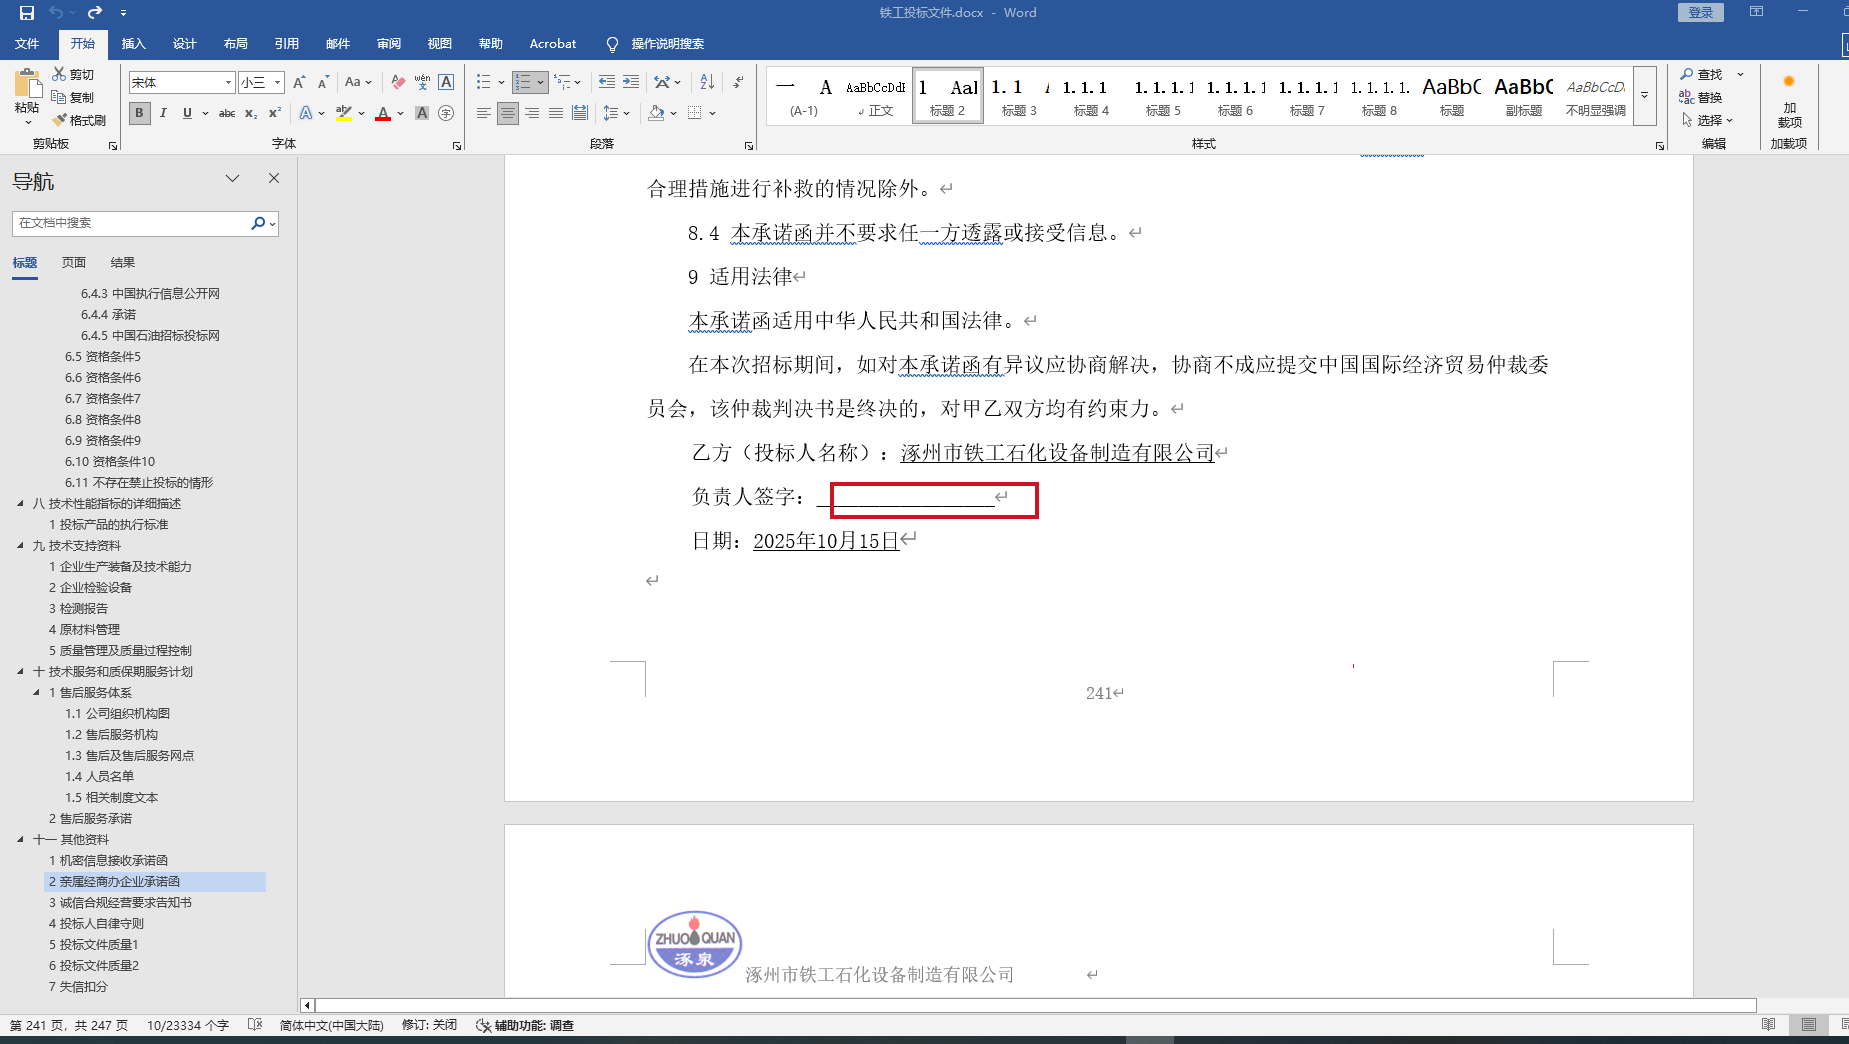Screen dimensions: 1849x1044
Task: Close the navigation pane
Action: pyautogui.click(x=274, y=178)
